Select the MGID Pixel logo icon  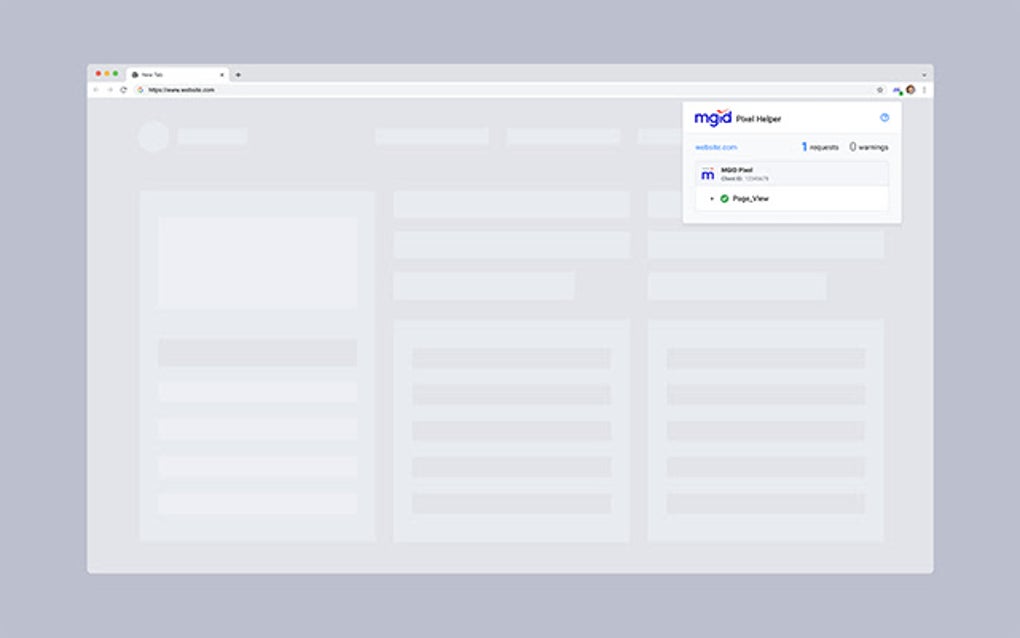pyautogui.click(x=707, y=173)
